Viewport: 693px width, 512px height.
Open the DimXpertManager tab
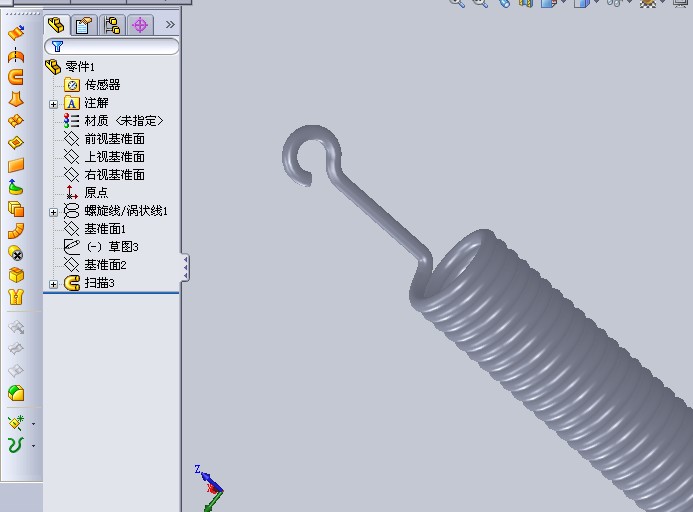tap(140, 25)
